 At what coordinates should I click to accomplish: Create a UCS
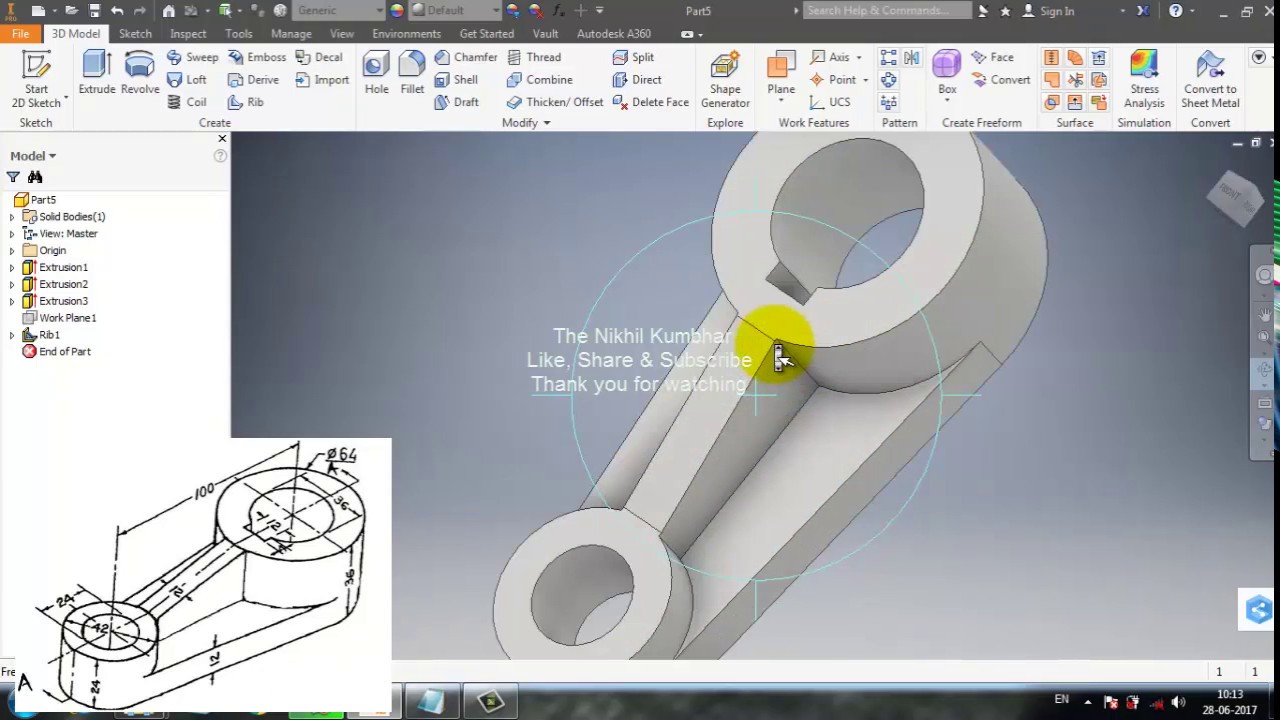pos(830,102)
